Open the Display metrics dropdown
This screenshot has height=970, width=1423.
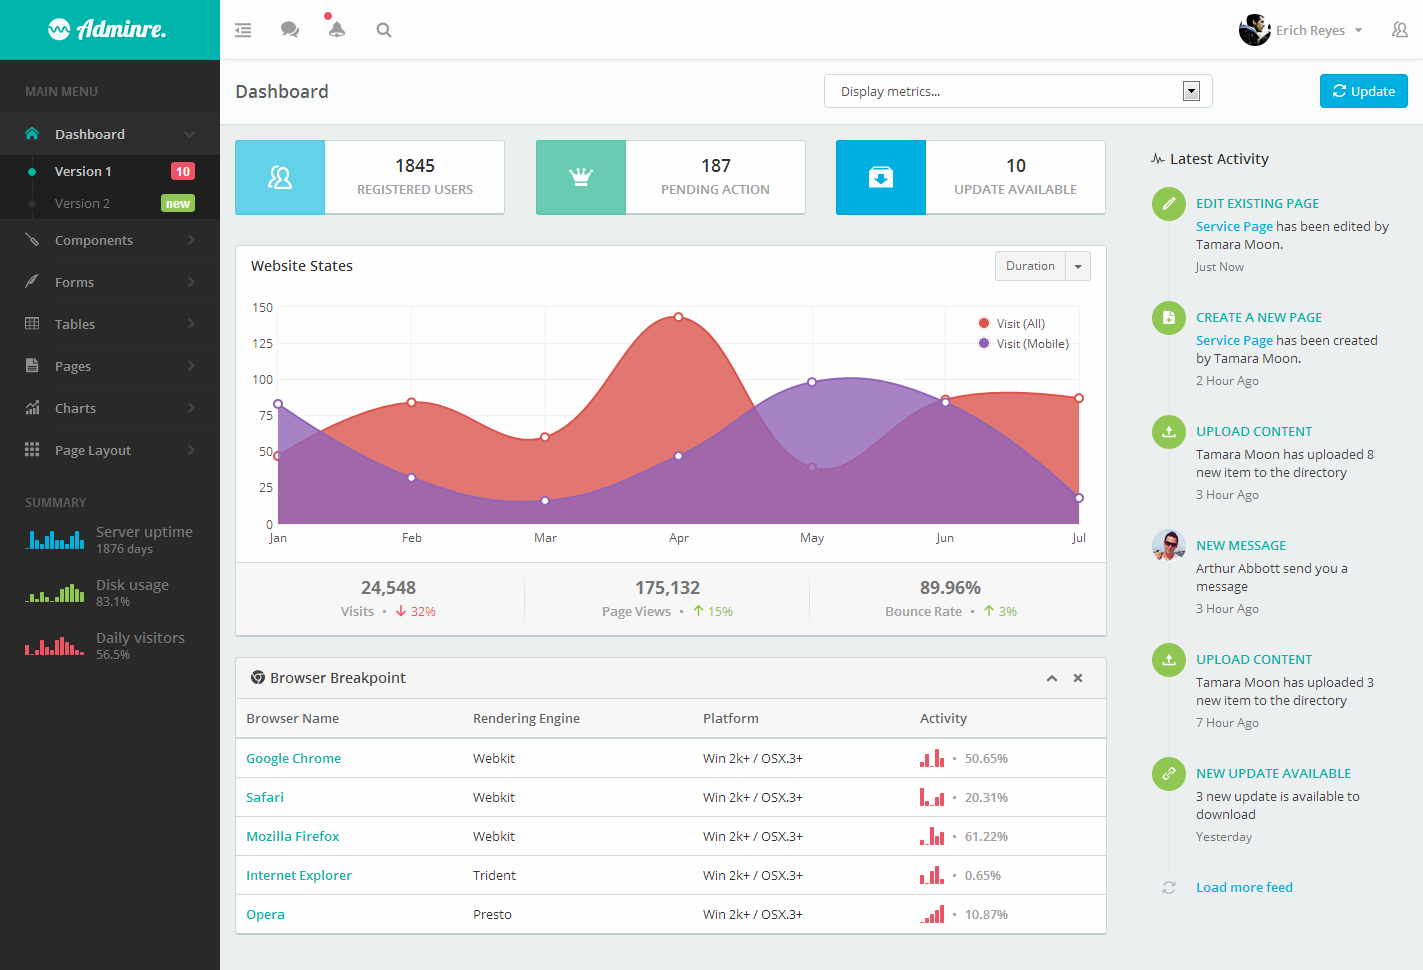pos(1018,91)
